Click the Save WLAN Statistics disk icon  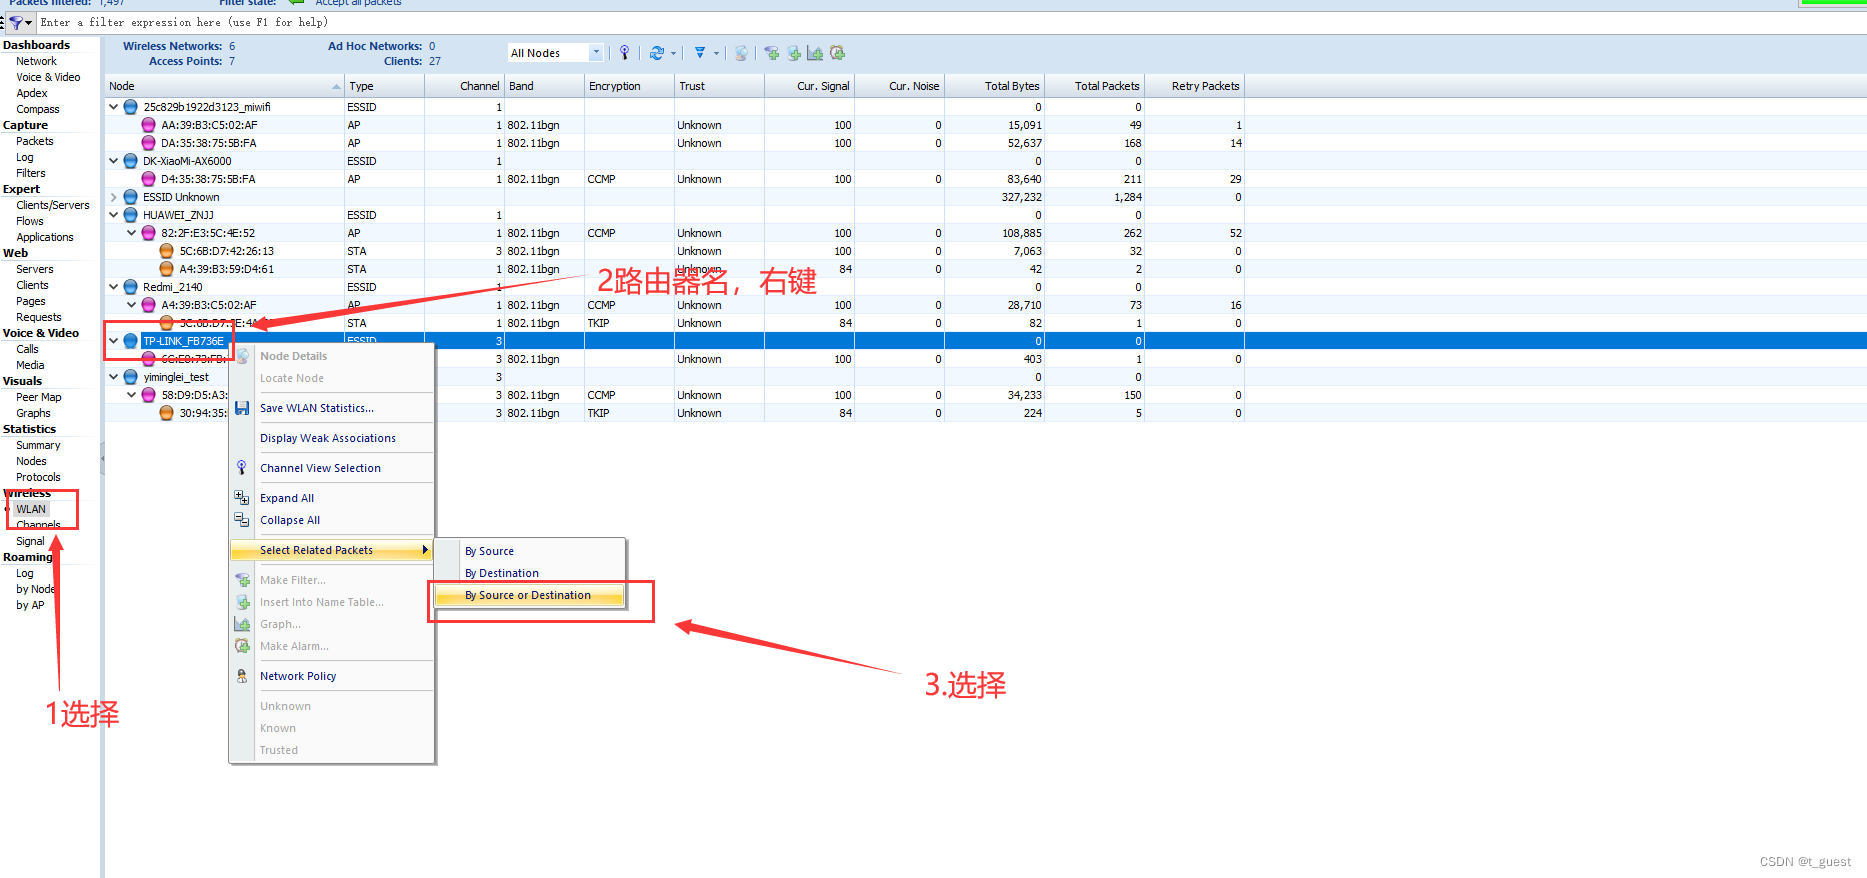(x=242, y=408)
